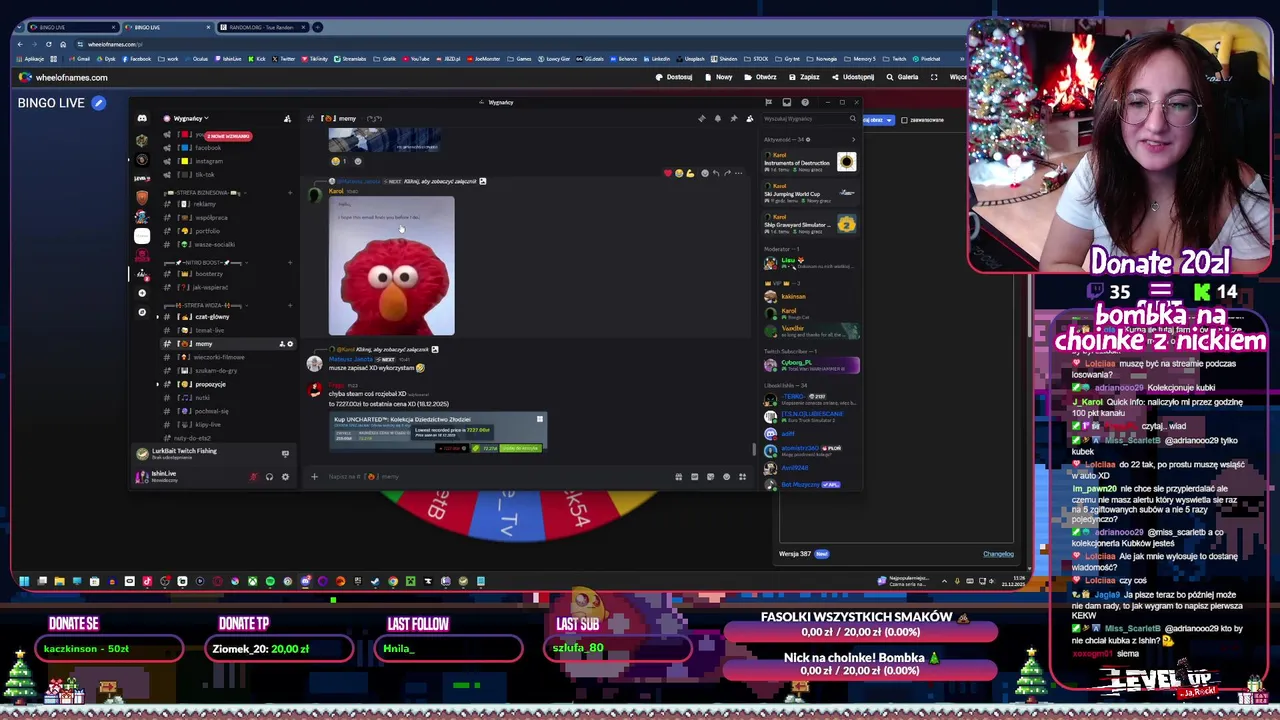This screenshot has height=720, width=1280.
Task: Expand Aktywność section arrow in member list
Action: tap(853, 140)
